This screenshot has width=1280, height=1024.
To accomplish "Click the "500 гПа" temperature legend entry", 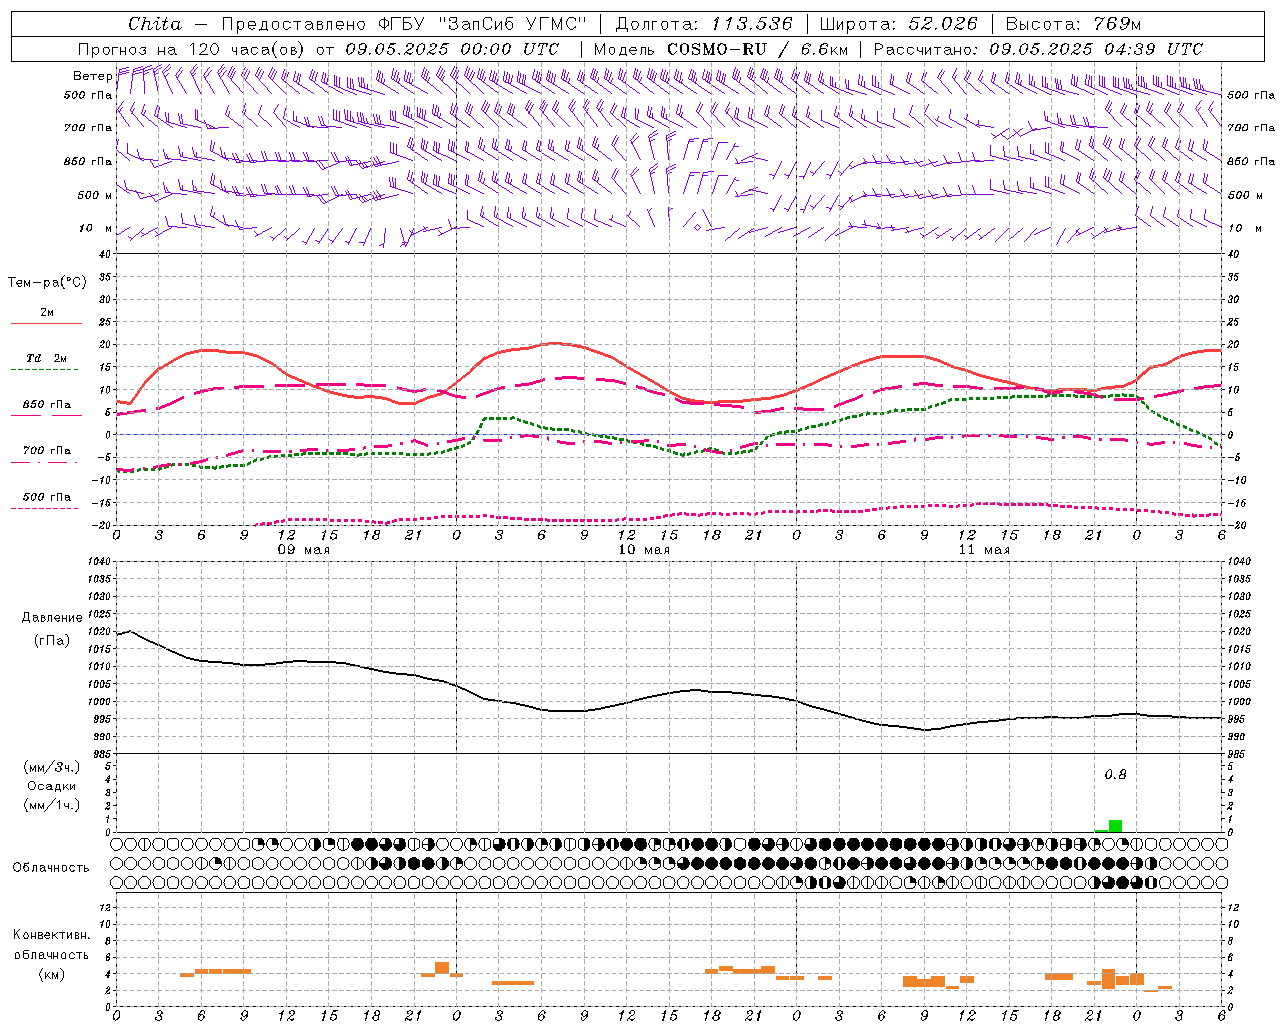I will [47, 497].
